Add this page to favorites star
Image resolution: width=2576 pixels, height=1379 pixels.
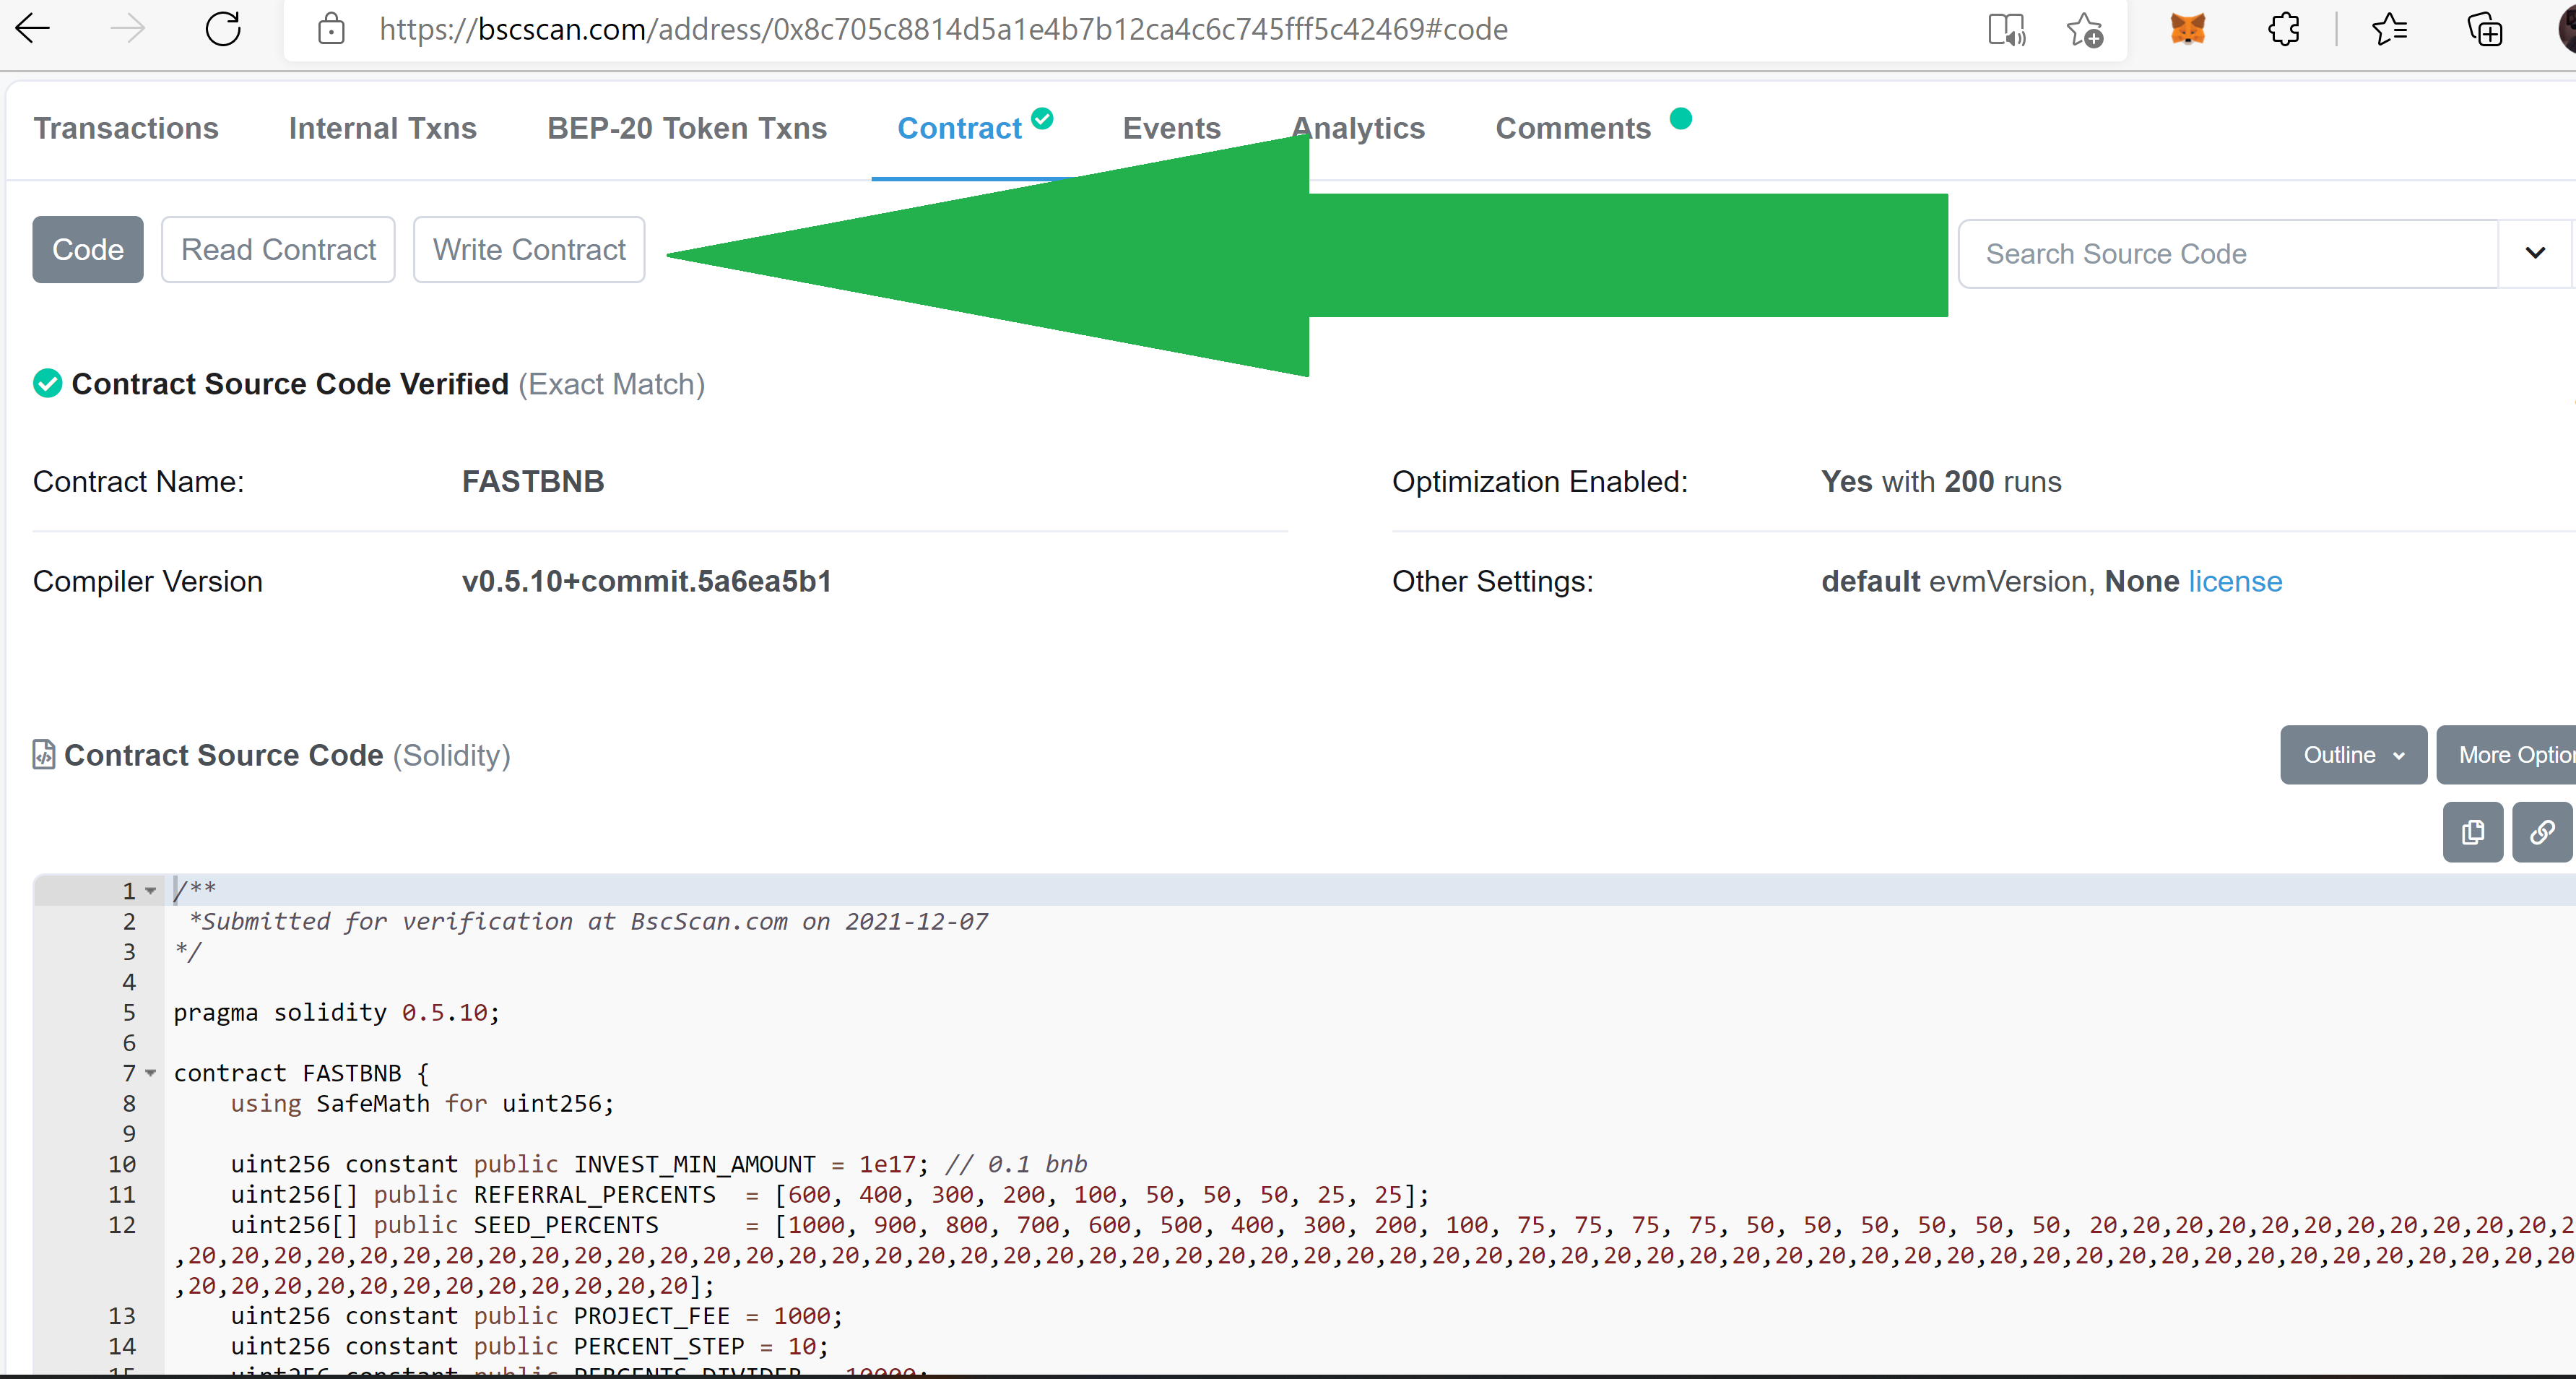pyautogui.click(x=2085, y=29)
